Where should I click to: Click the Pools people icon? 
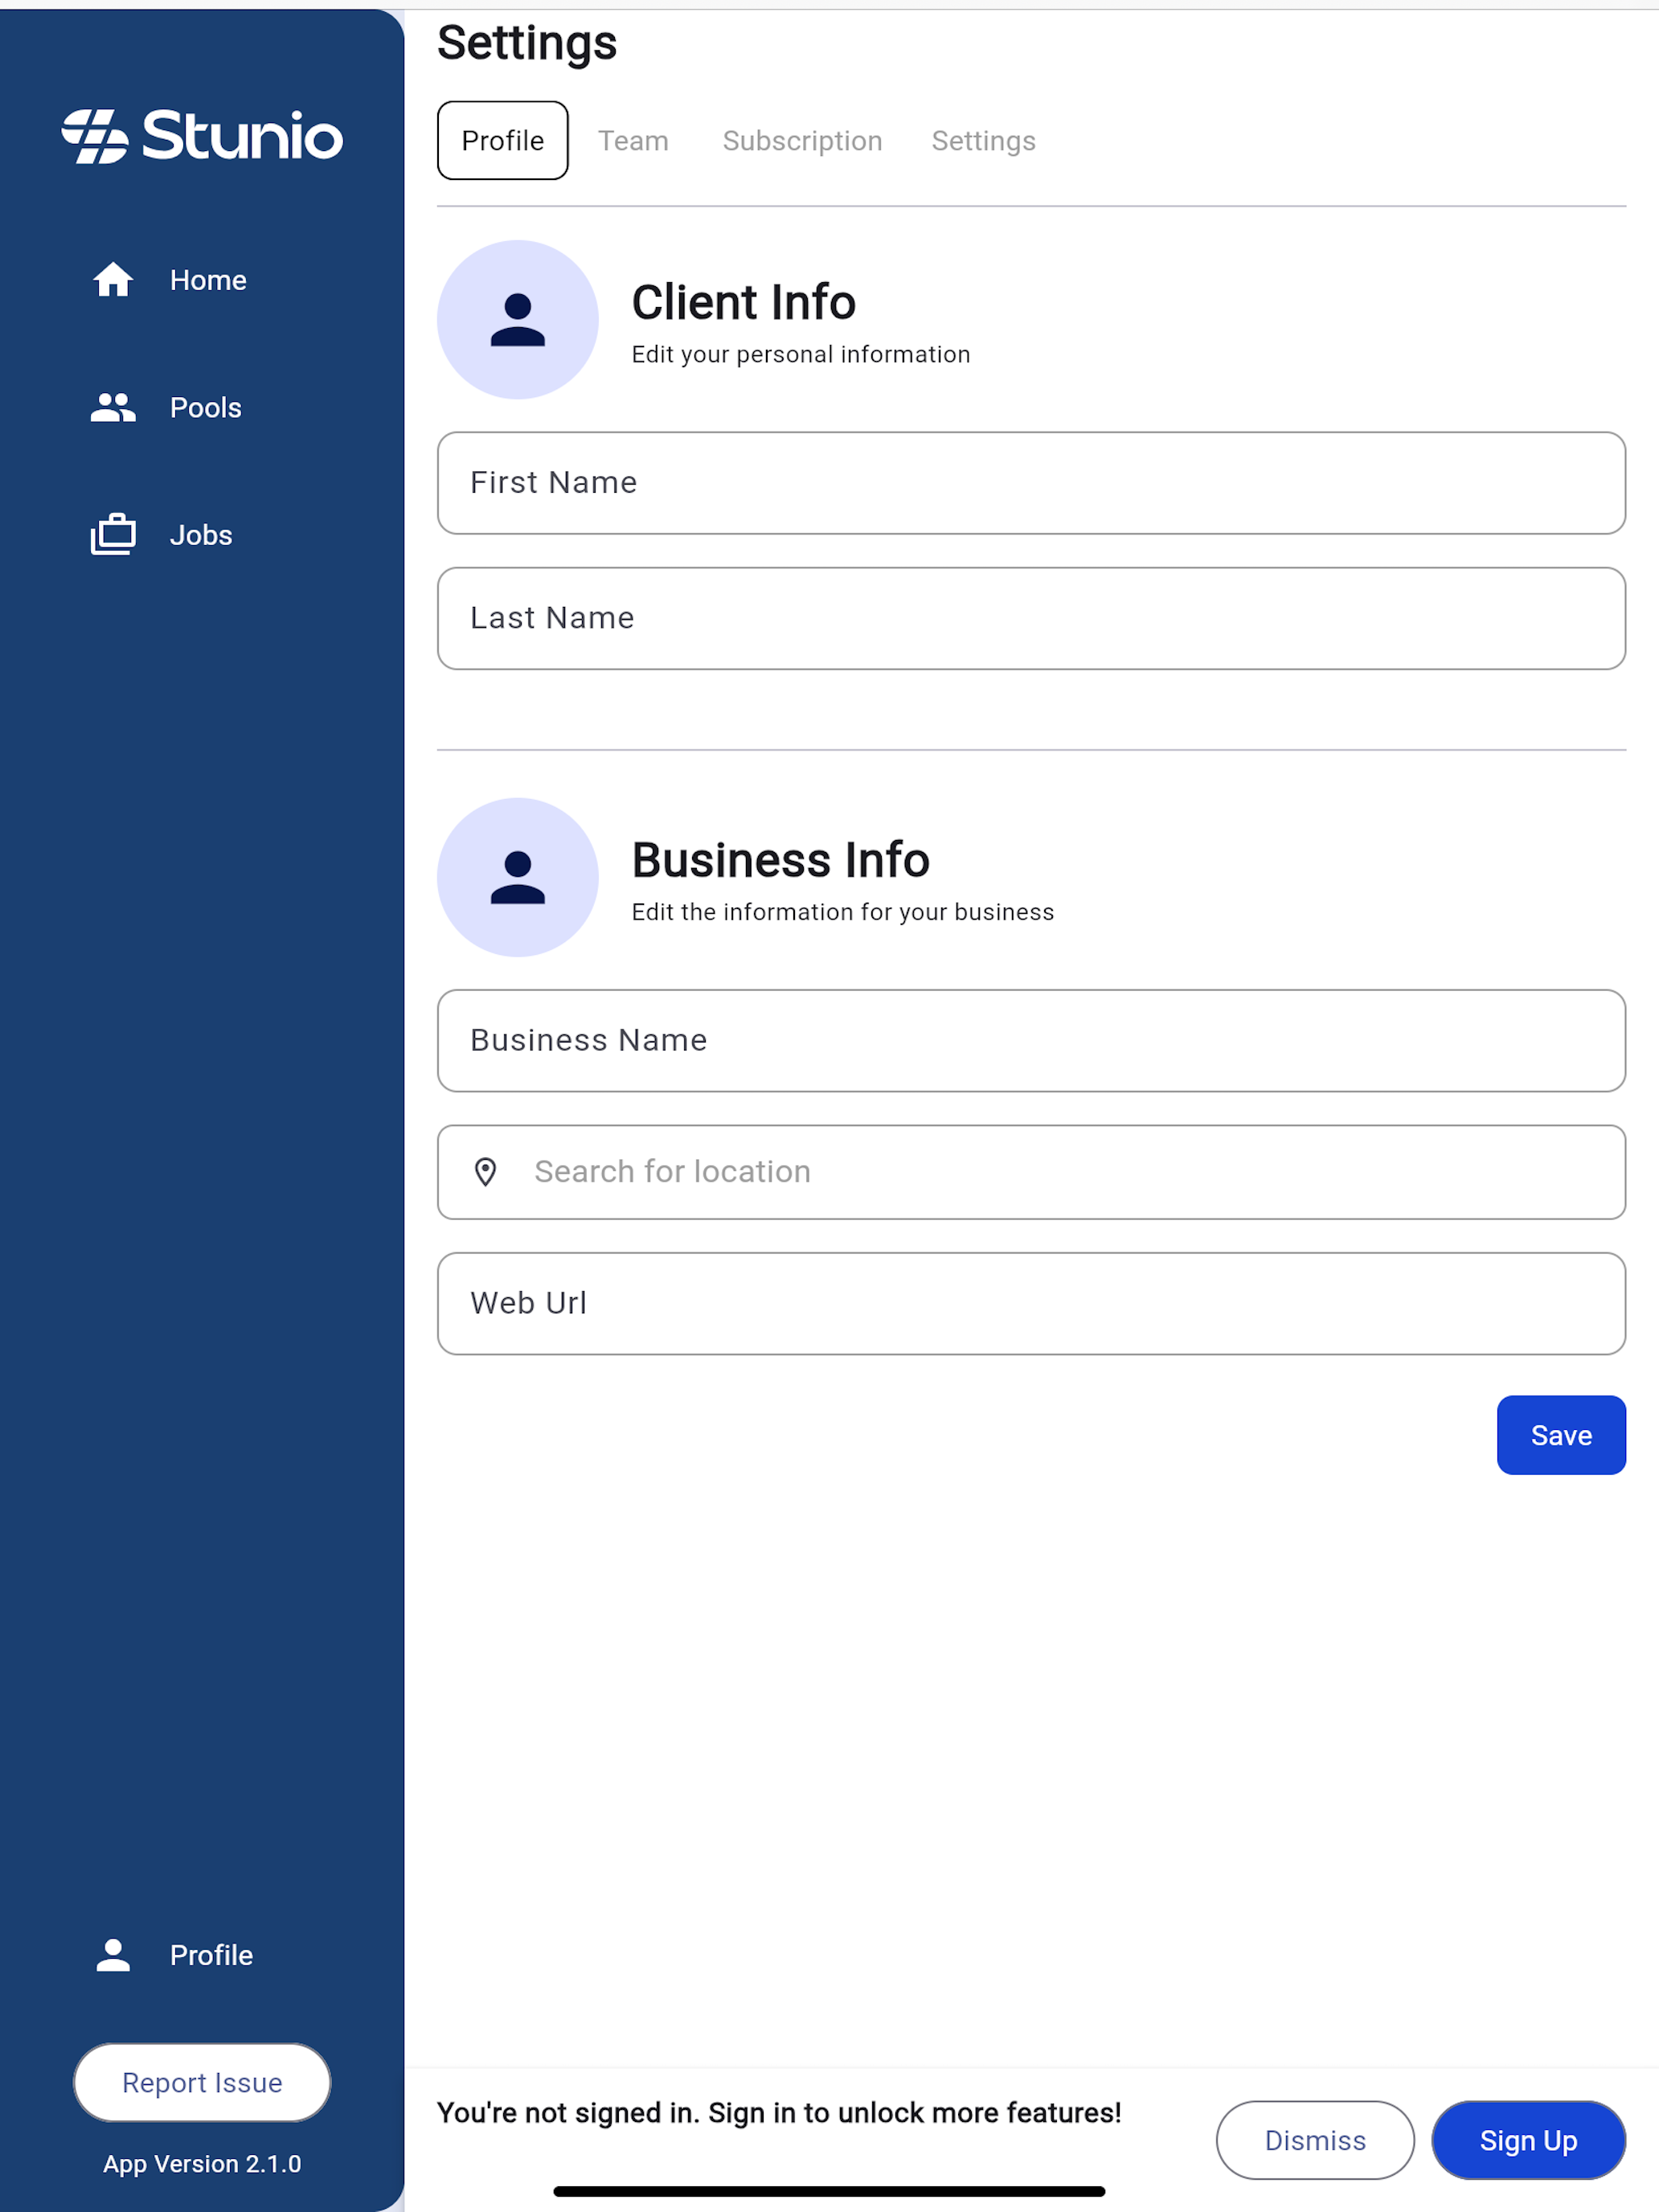113,407
